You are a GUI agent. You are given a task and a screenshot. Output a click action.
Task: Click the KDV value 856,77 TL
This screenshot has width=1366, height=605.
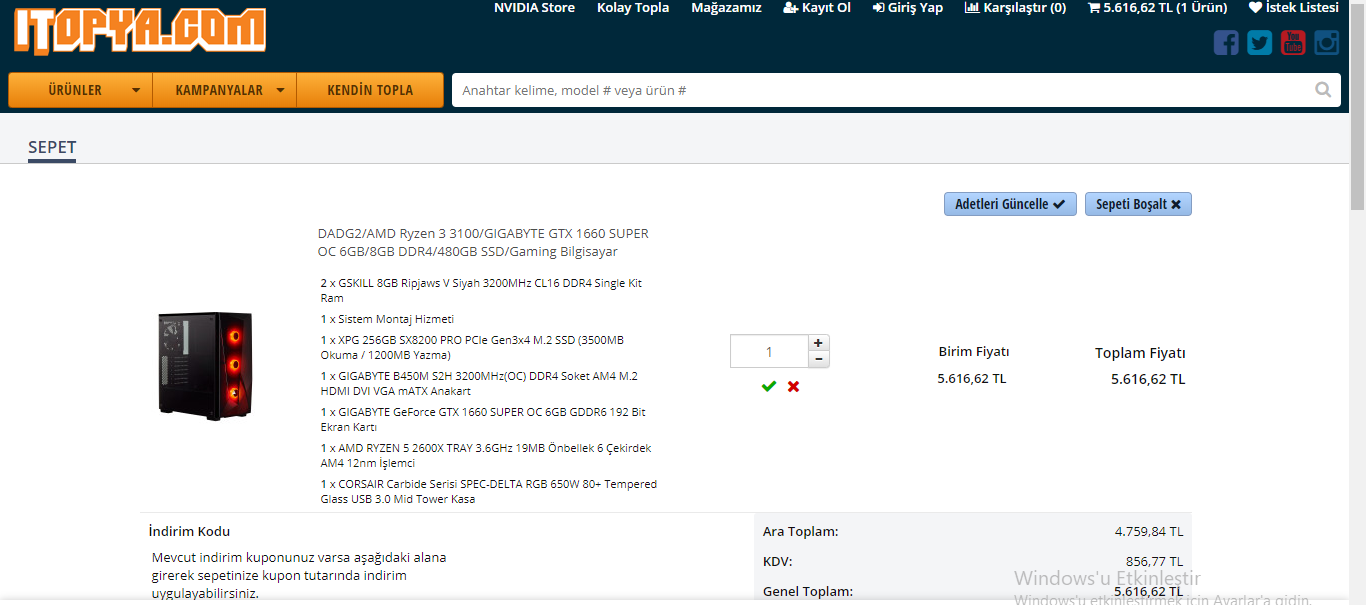[1154, 561]
